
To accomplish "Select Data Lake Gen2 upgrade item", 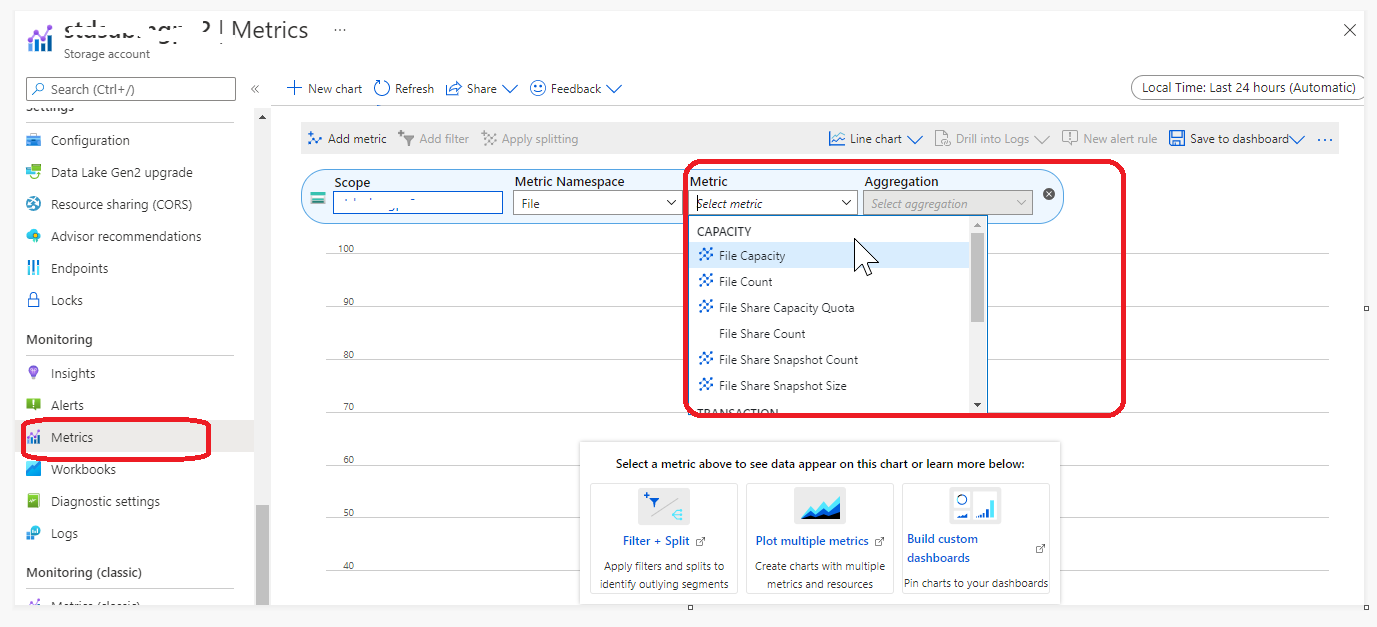I will click(x=121, y=172).
